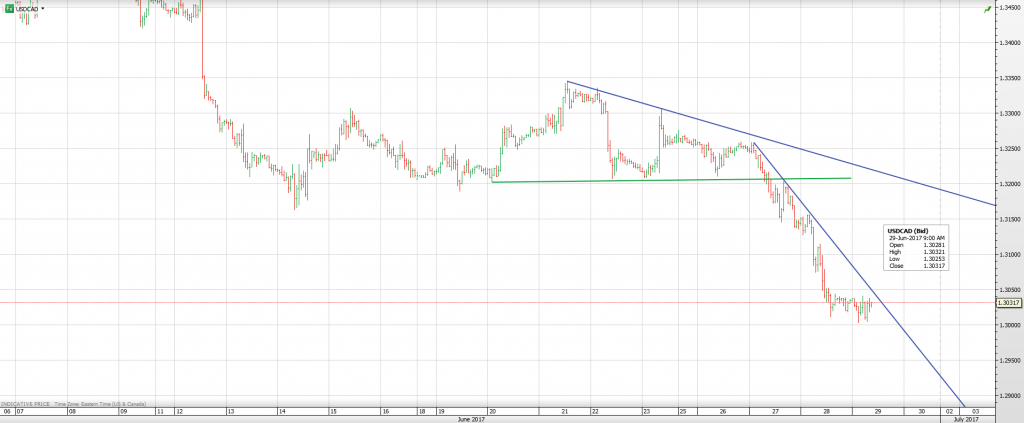Screen dimensions: 1024x423
Task: Click the 1.32000 price axis label
Action: click(1008, 184)
